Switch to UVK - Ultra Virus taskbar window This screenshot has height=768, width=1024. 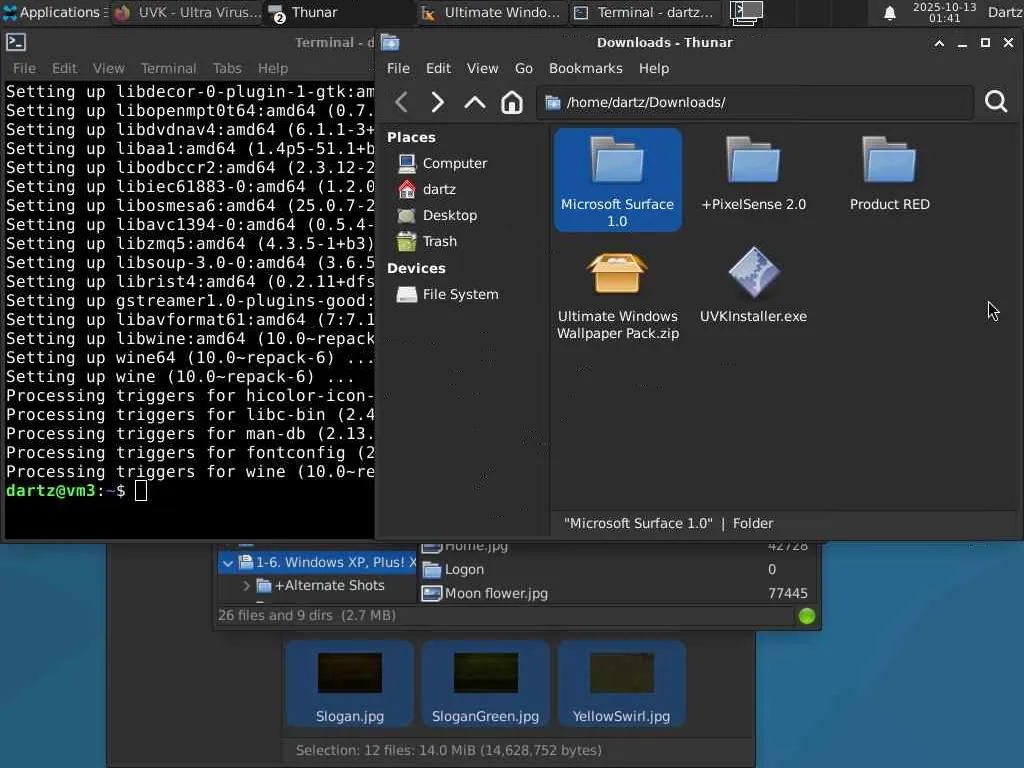coord(187,12)
